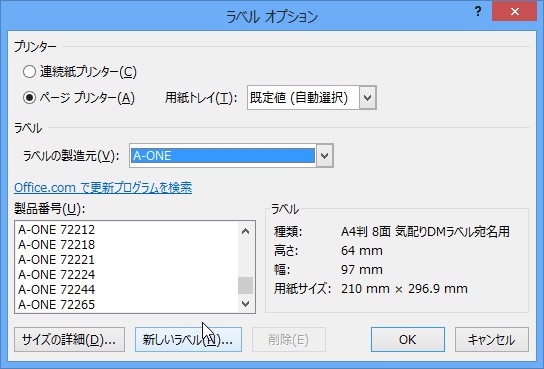The width and height of the screenshot is (544, 369).
Task: Click the 削除(E) button
Action: tap(289, 340)
